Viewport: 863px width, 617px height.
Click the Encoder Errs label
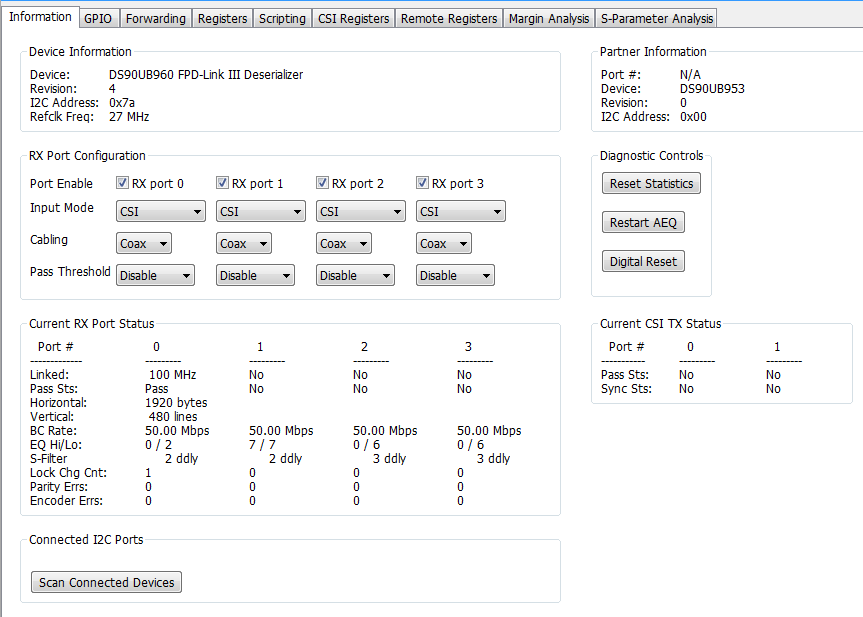(66, 501)
